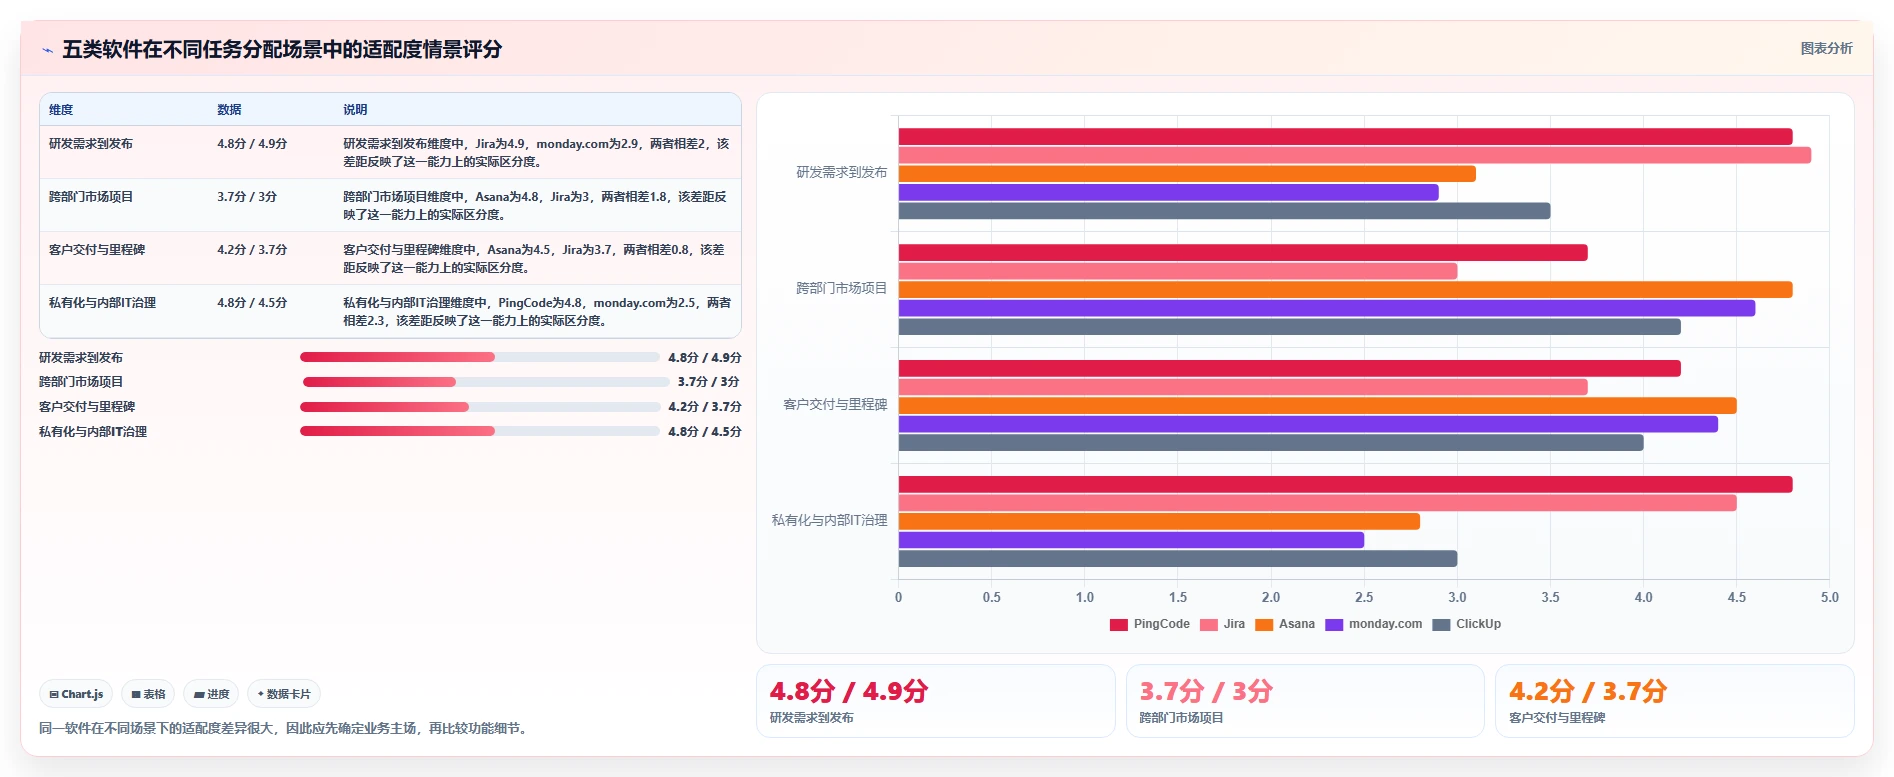
Task: Toggle the Asana legend entry
Action: tap(1285, 624)
